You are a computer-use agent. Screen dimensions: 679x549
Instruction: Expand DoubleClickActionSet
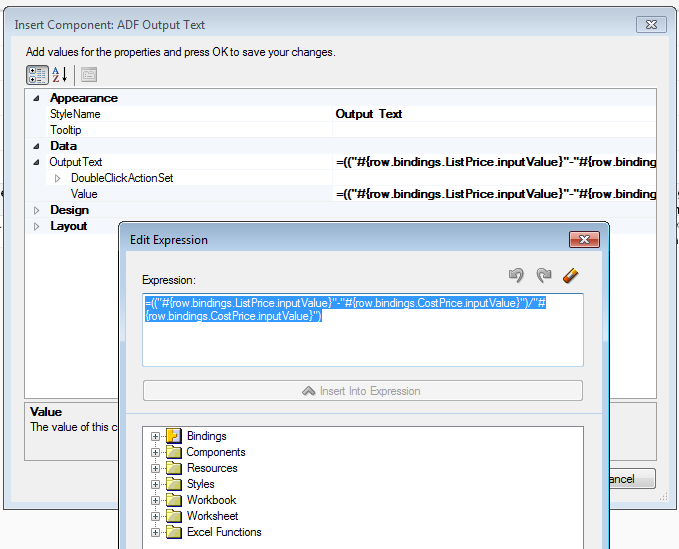point(58,178)
